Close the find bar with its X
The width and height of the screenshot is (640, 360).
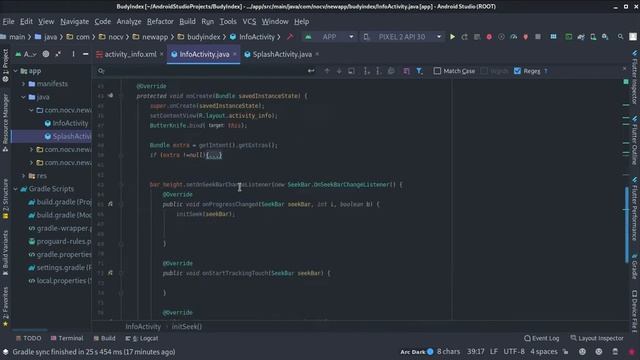coord(624,69)
